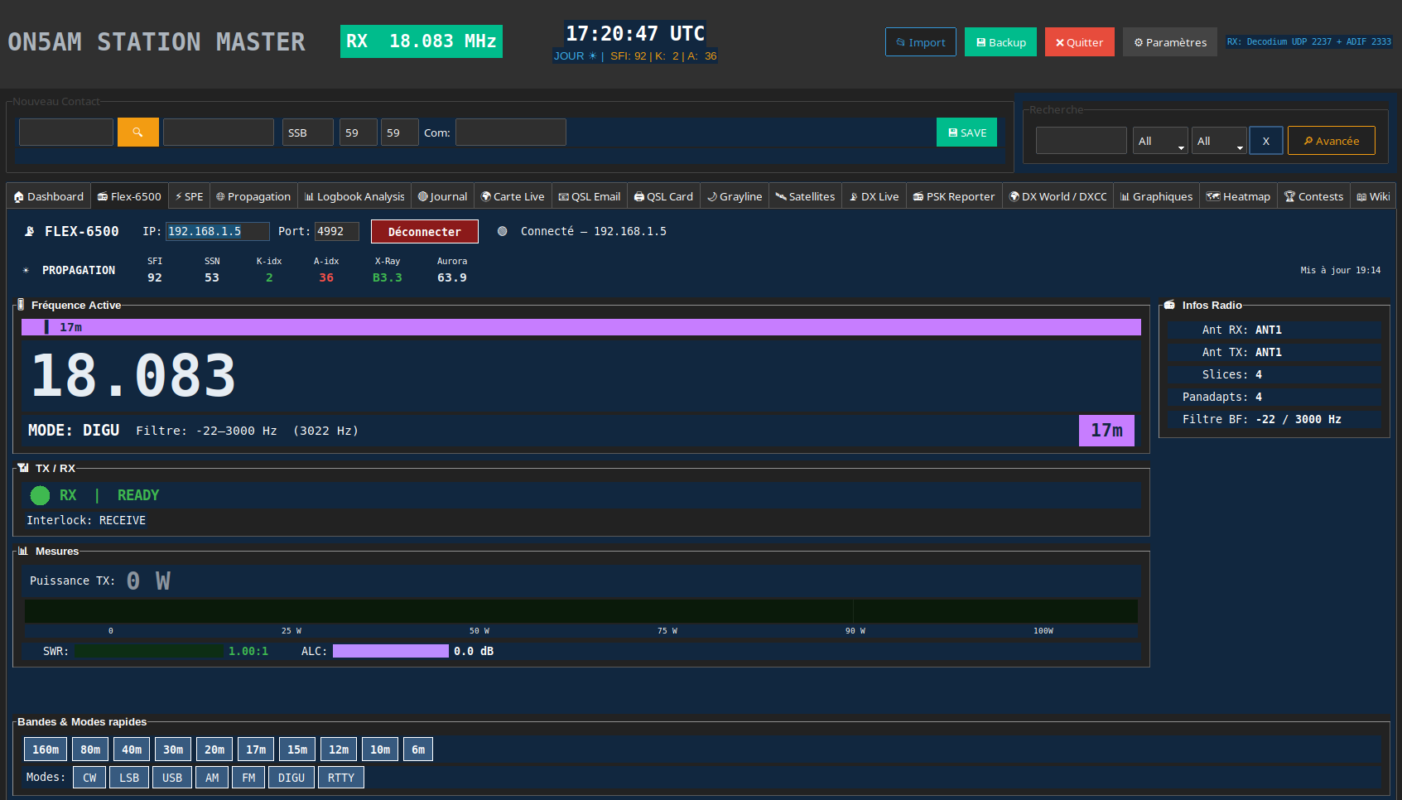Click the TX power meter bar
Image resolution: width=1402 pixels, height=800 pixels.
[581, 611]
